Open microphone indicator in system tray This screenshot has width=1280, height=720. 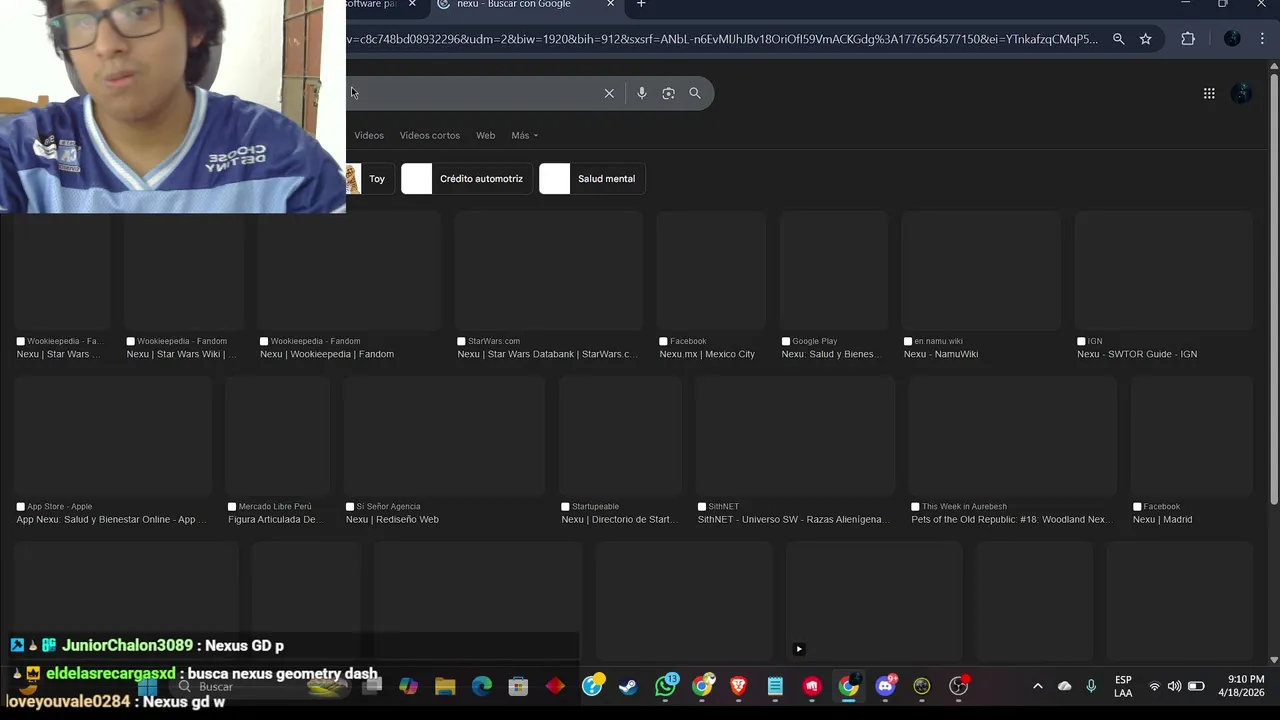pos(1091,686)
